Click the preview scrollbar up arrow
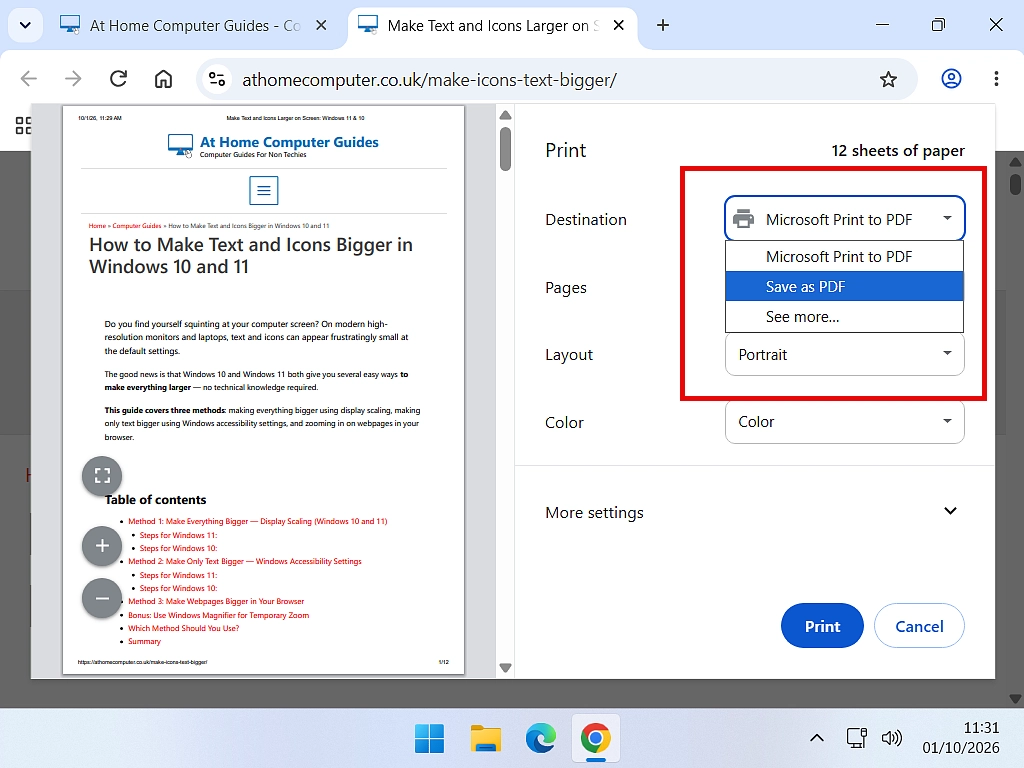Image resolution: width=1024 pixels, height=768 pixels. point(505,116)
